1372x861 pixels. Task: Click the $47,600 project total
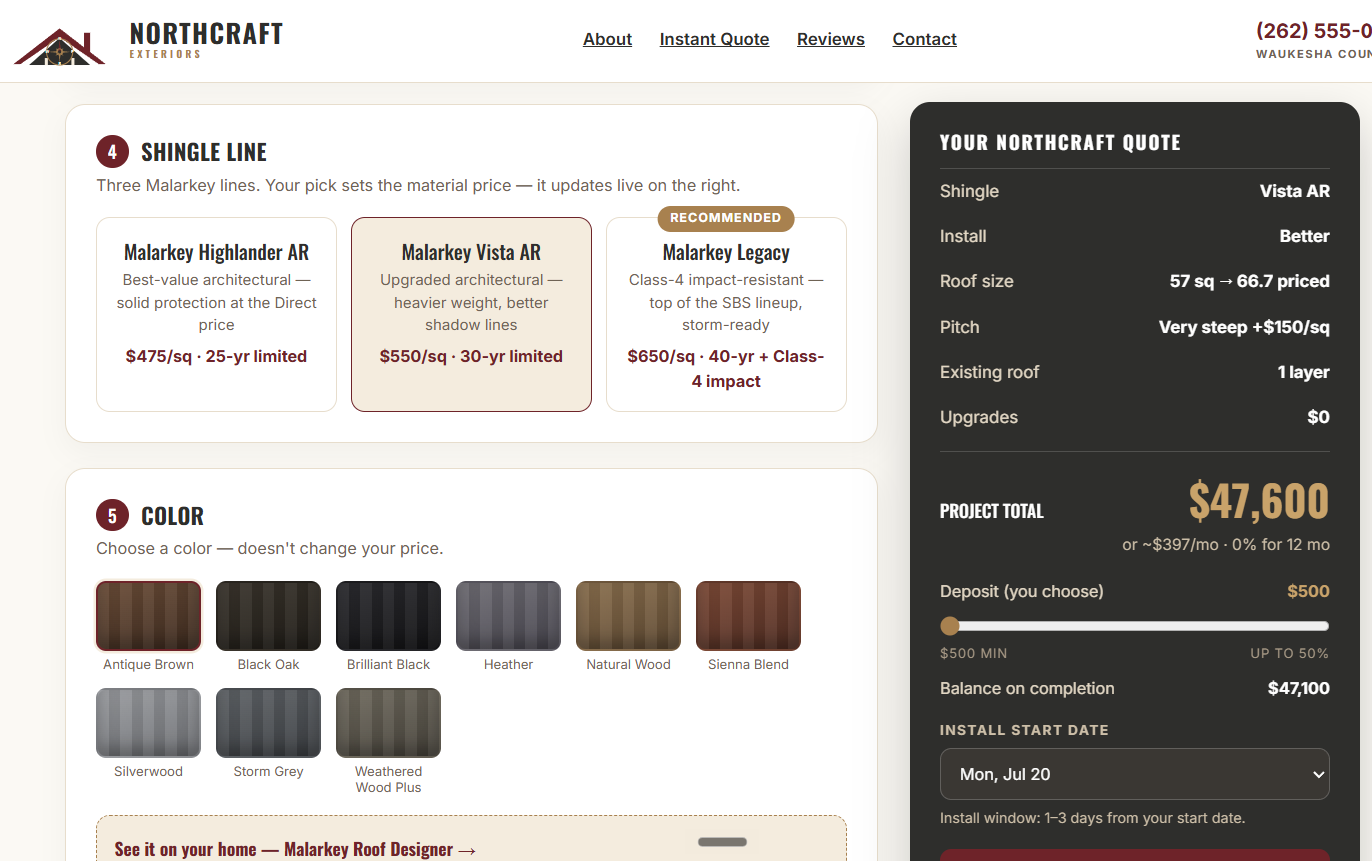[x=1258, y=501]
